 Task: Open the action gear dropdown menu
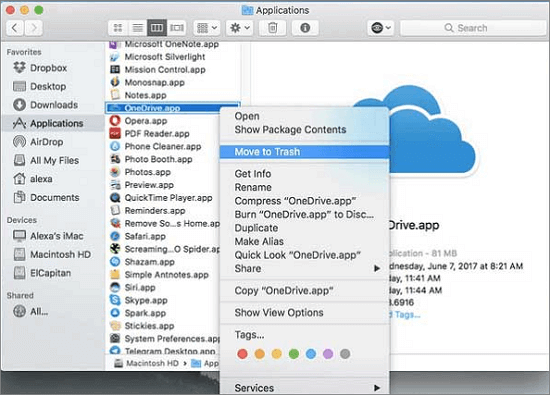point(240,28)
